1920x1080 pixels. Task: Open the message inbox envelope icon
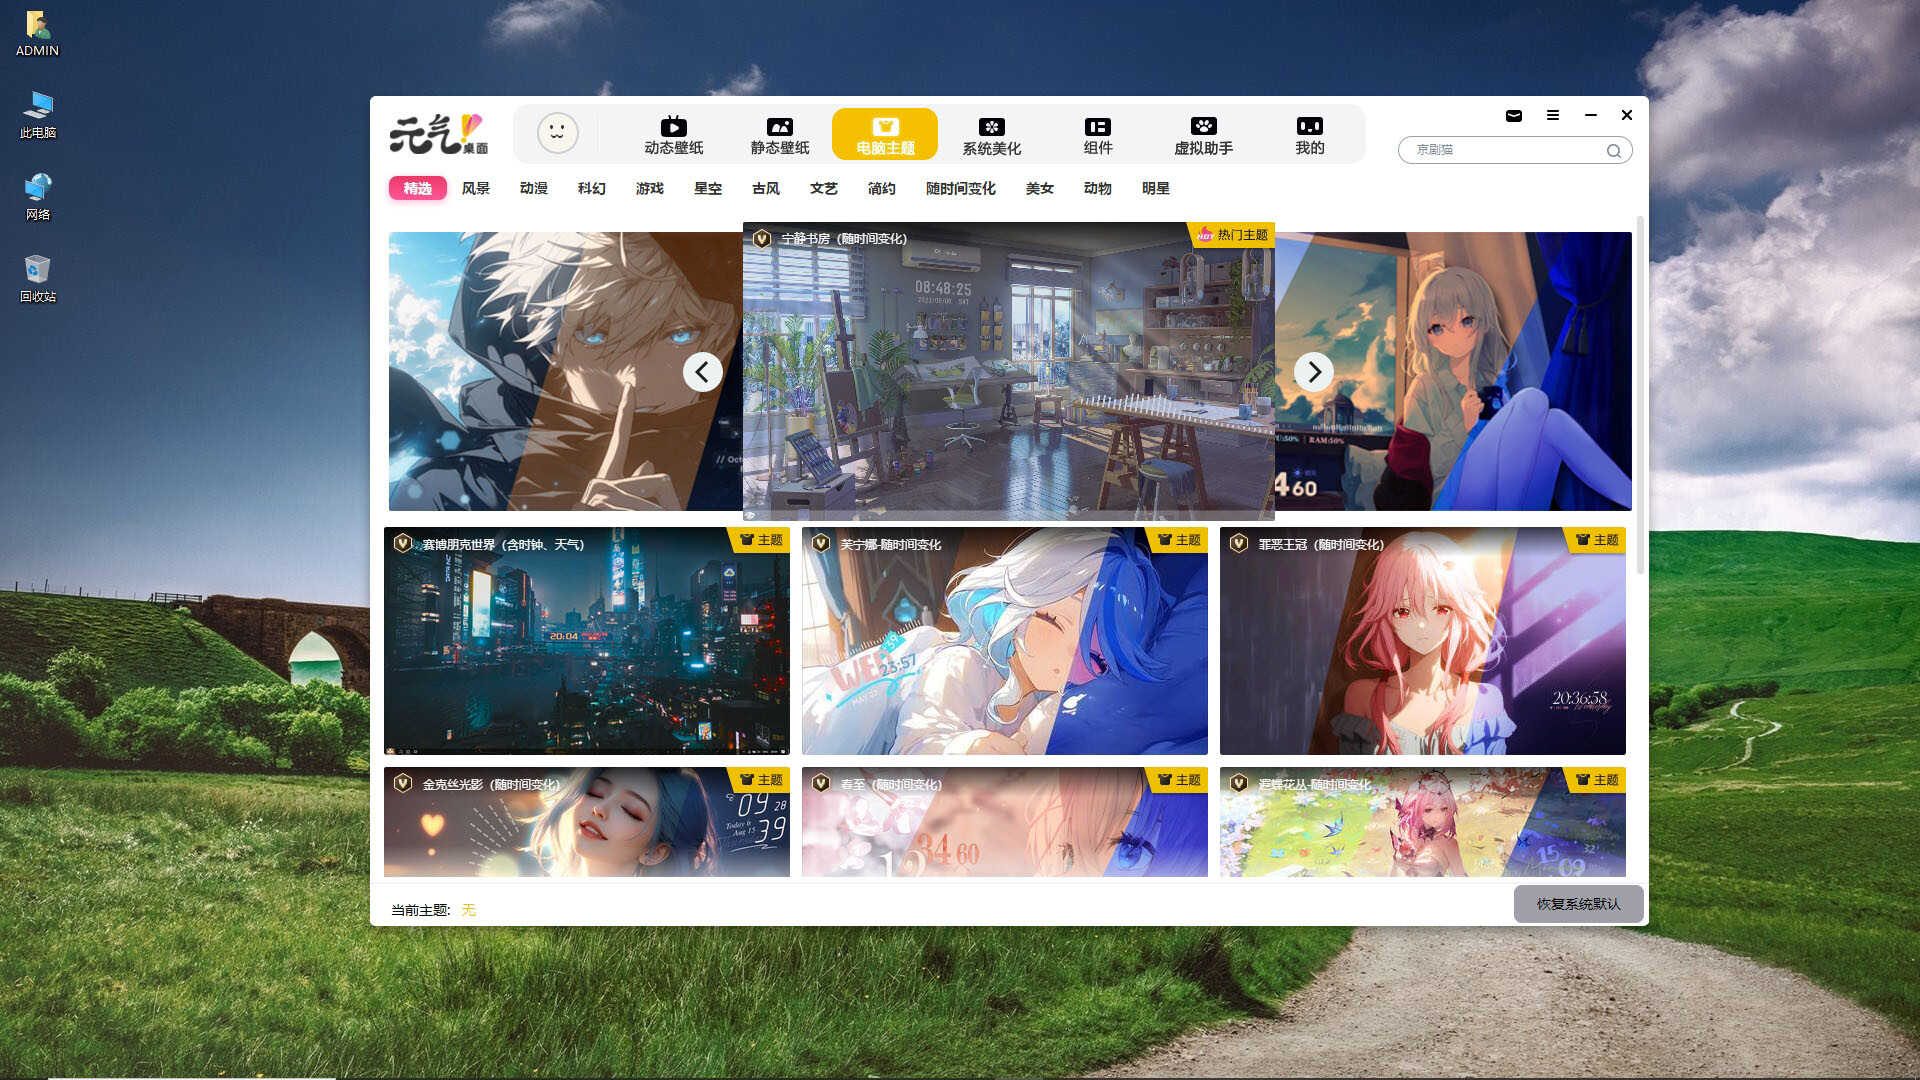pos(1513,115)
